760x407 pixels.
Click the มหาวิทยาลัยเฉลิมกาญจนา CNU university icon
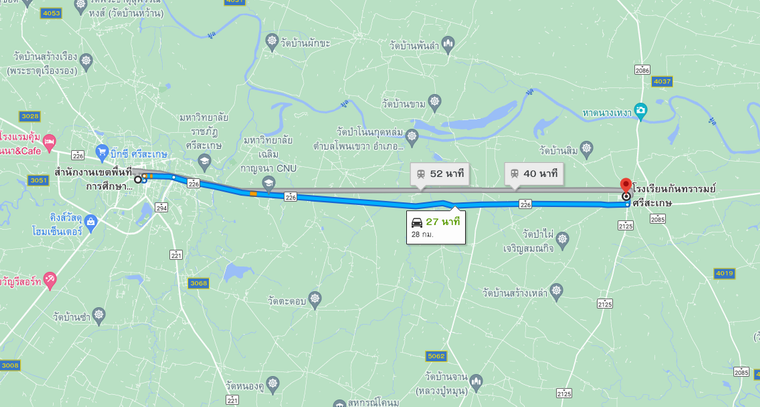point(268,184)
